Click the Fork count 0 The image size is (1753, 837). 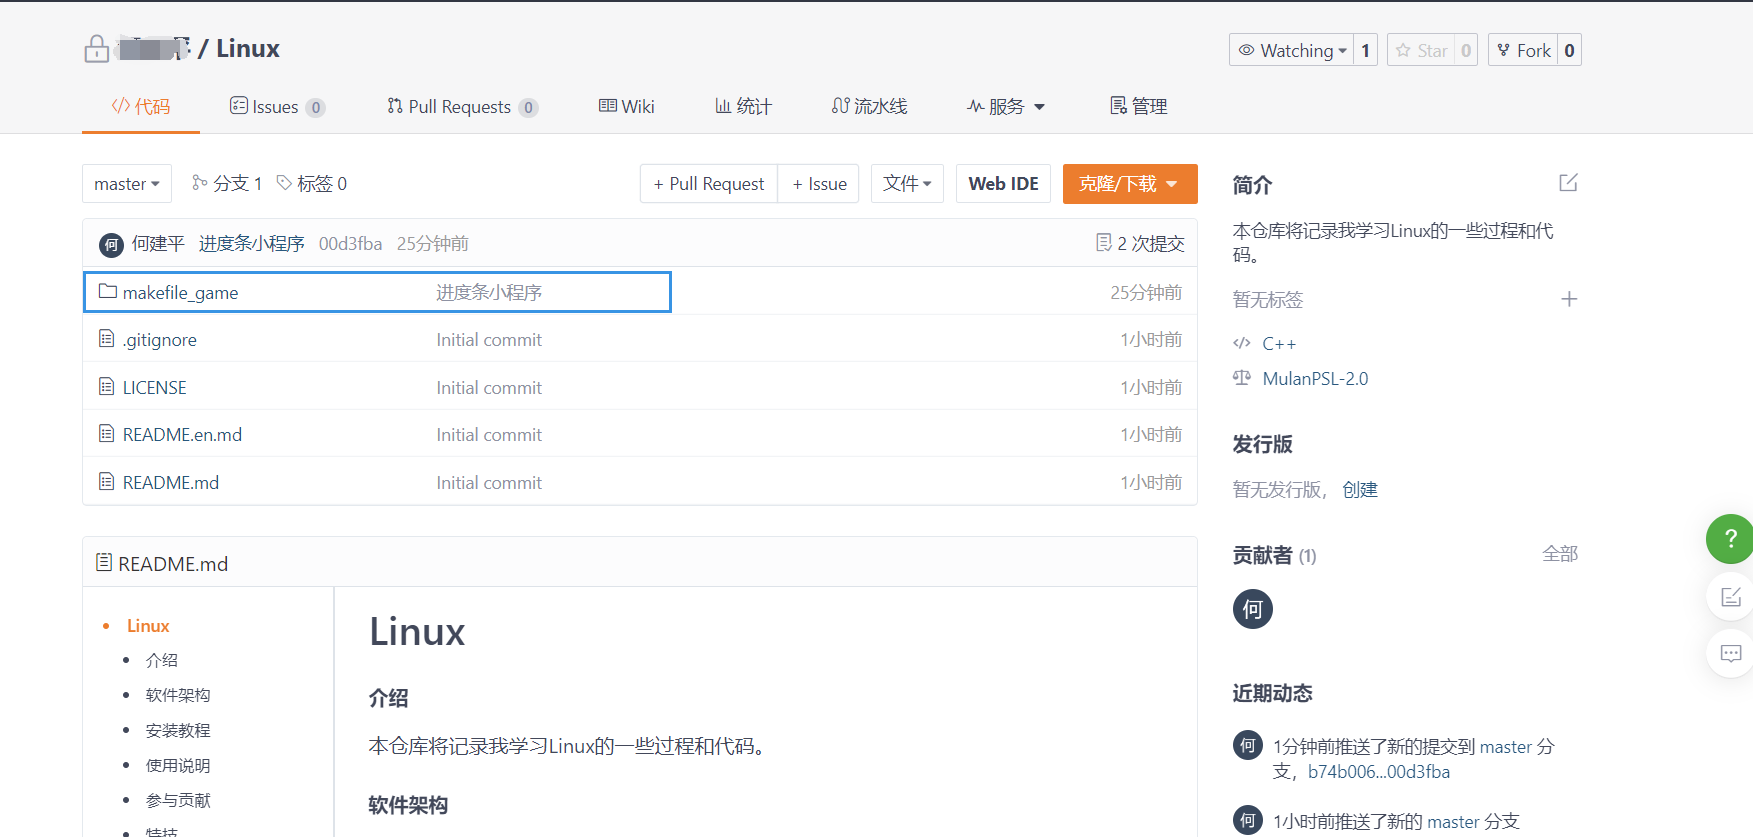coord(1569,50)
